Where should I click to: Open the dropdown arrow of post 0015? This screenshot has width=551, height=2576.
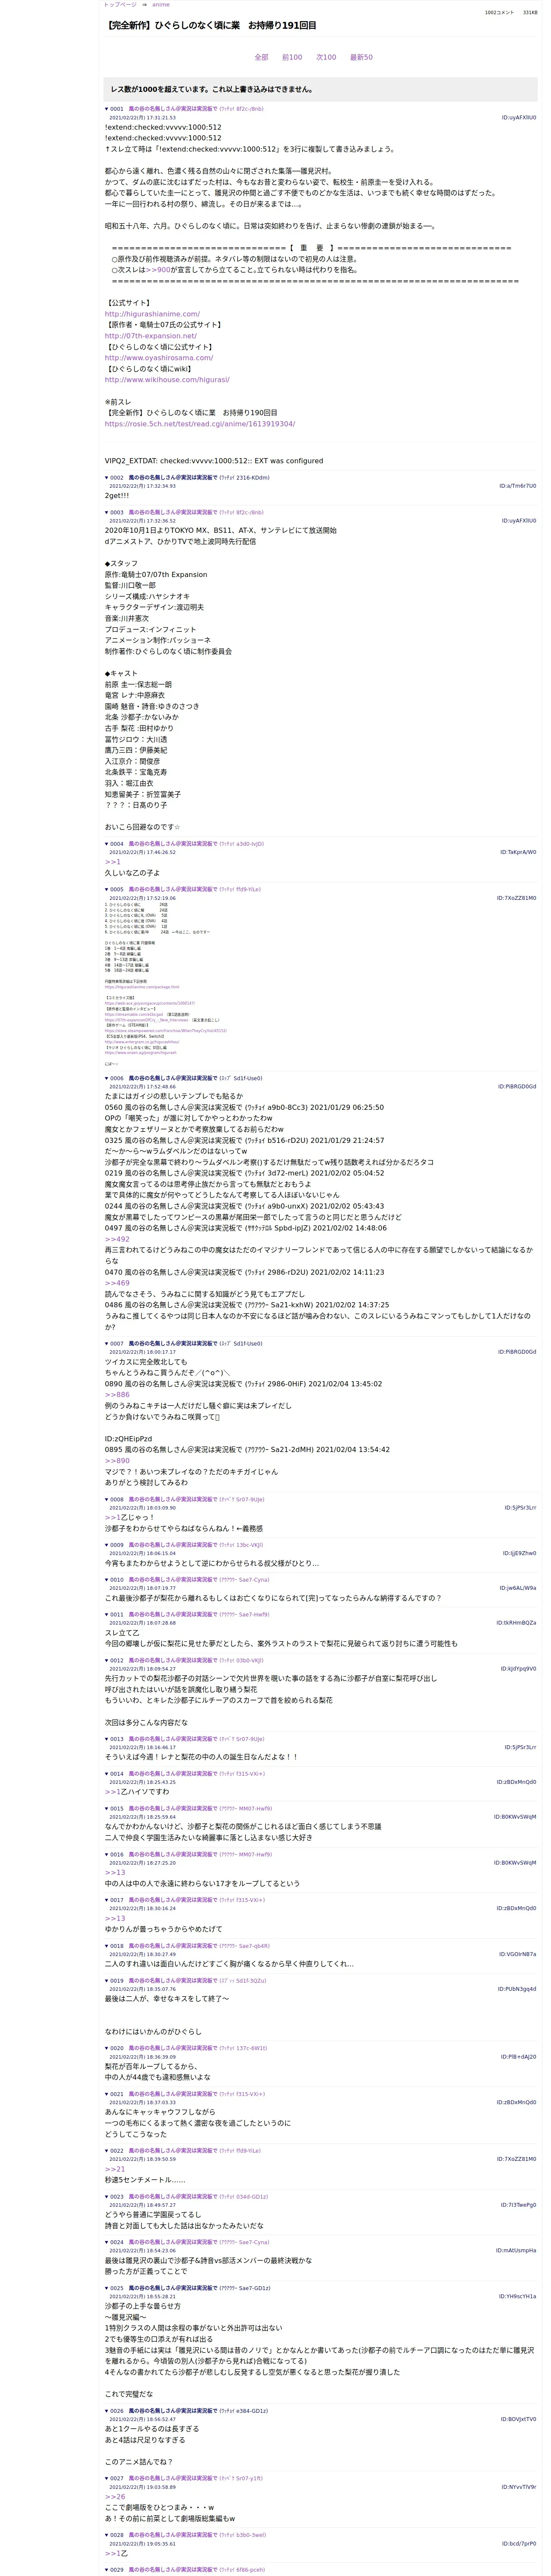pos(107,1809)
